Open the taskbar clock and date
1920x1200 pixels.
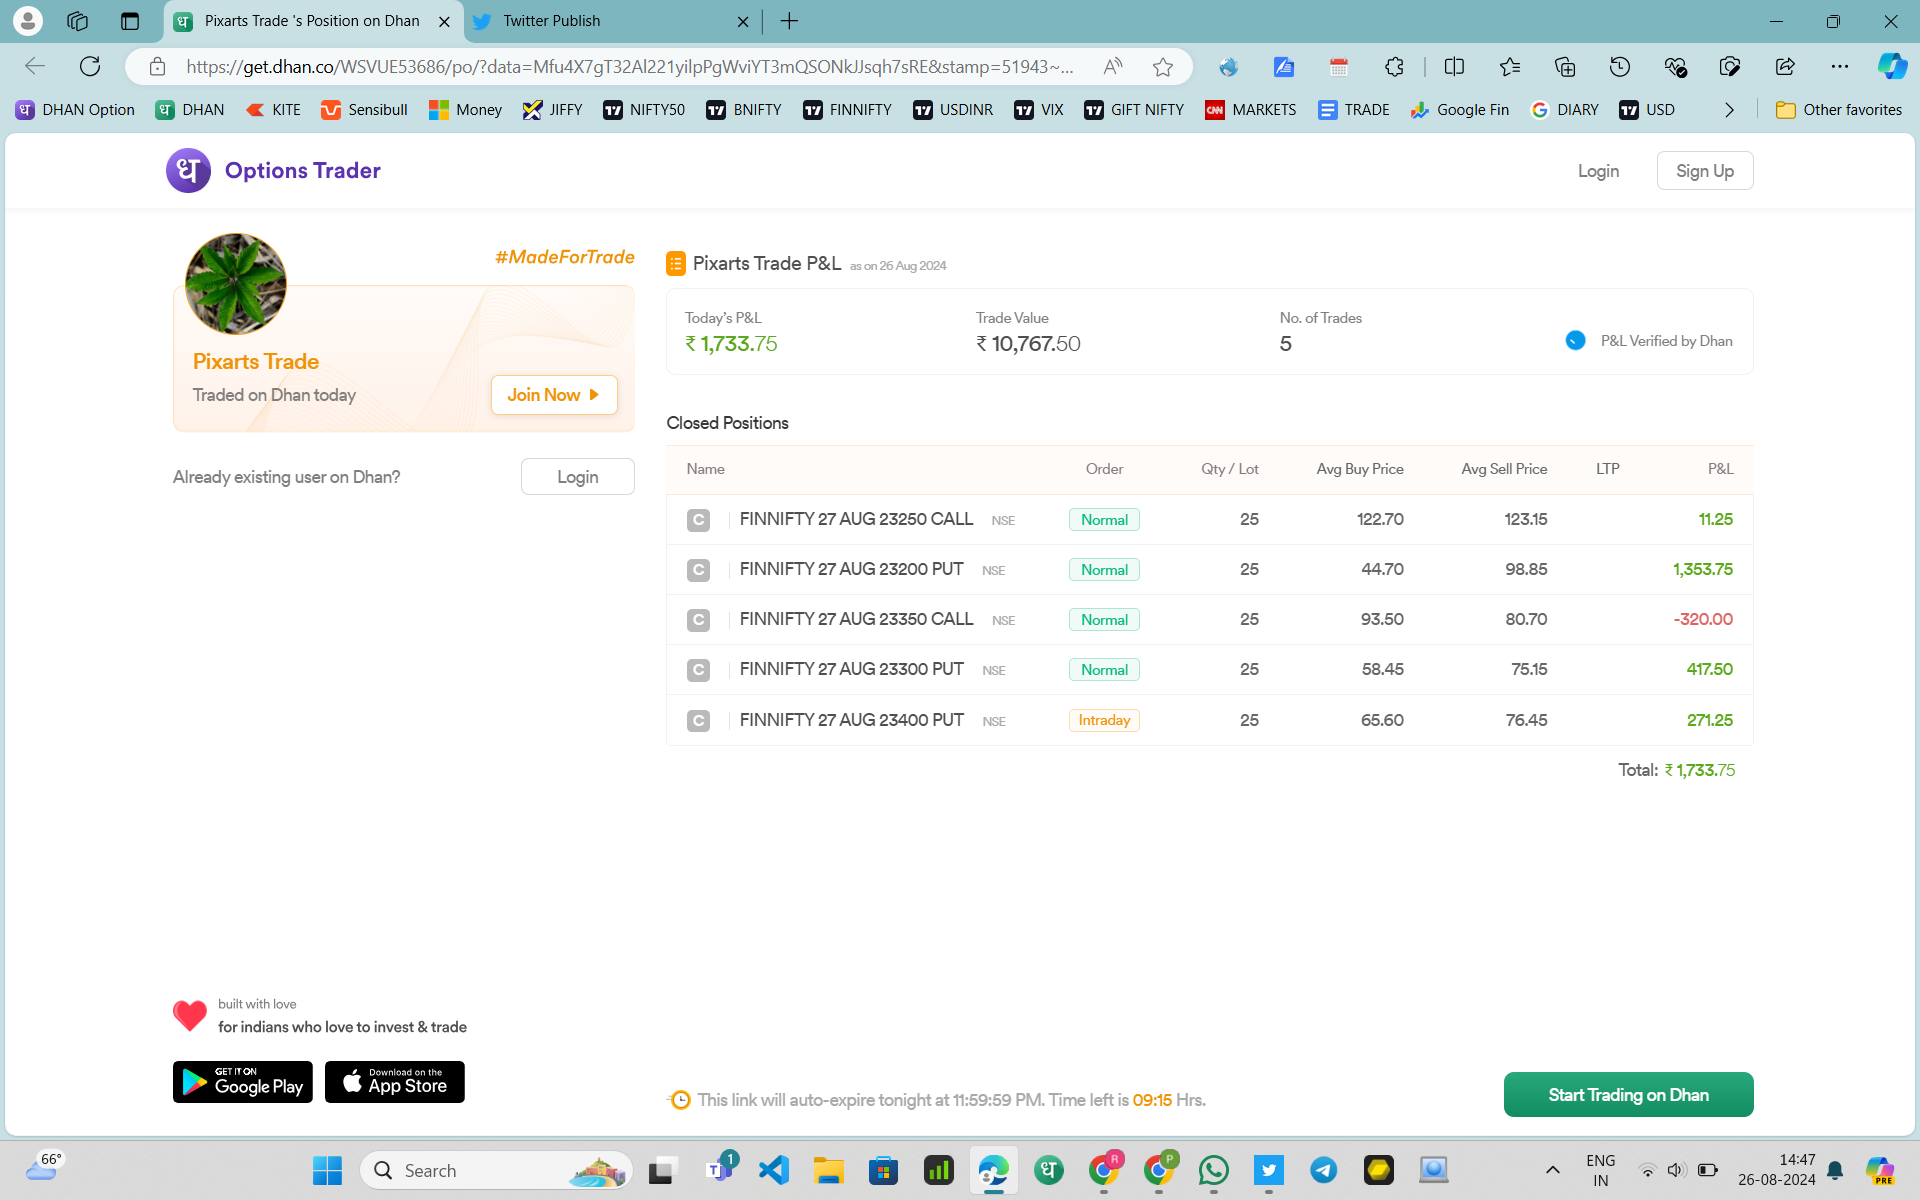tap(1776, 1170)
